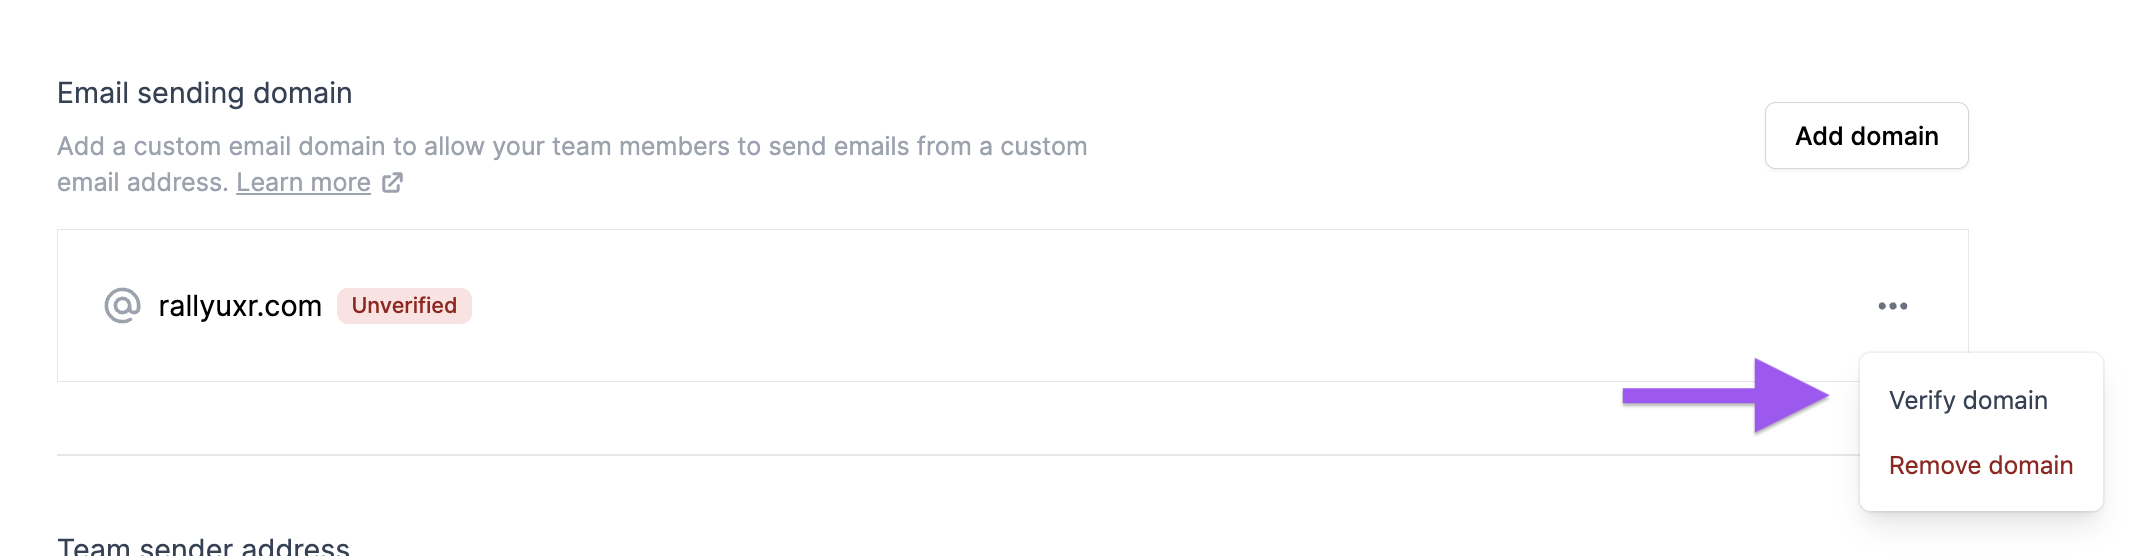The height and width of the screenshot is (556, 2136).
Task: Click the Team sender address heading
Action: click(203, 546)
